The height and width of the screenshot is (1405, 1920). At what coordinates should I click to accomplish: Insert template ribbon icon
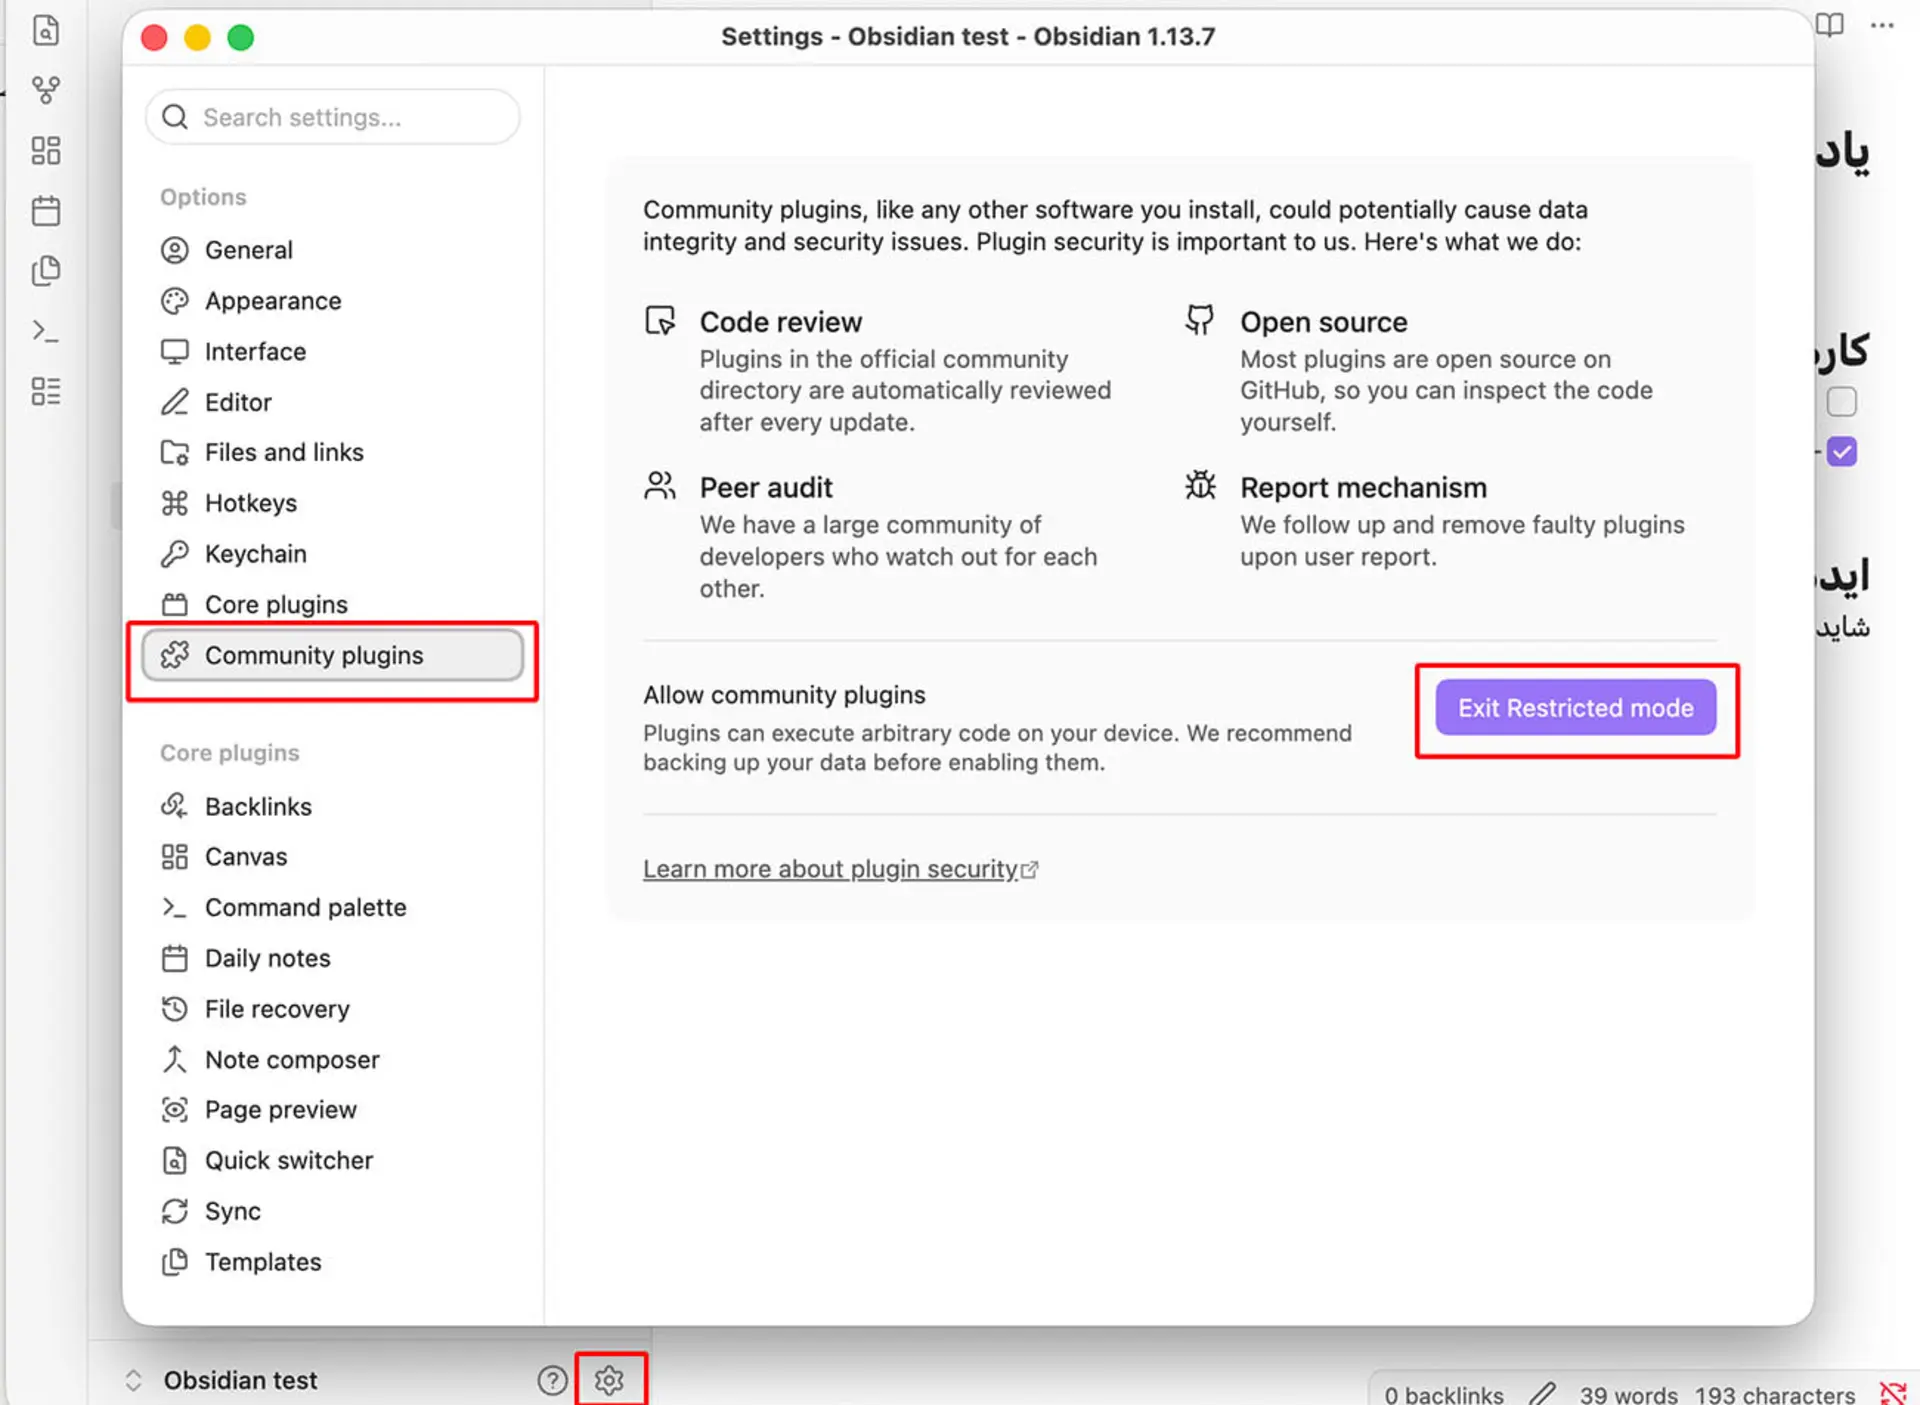(46, 271)
